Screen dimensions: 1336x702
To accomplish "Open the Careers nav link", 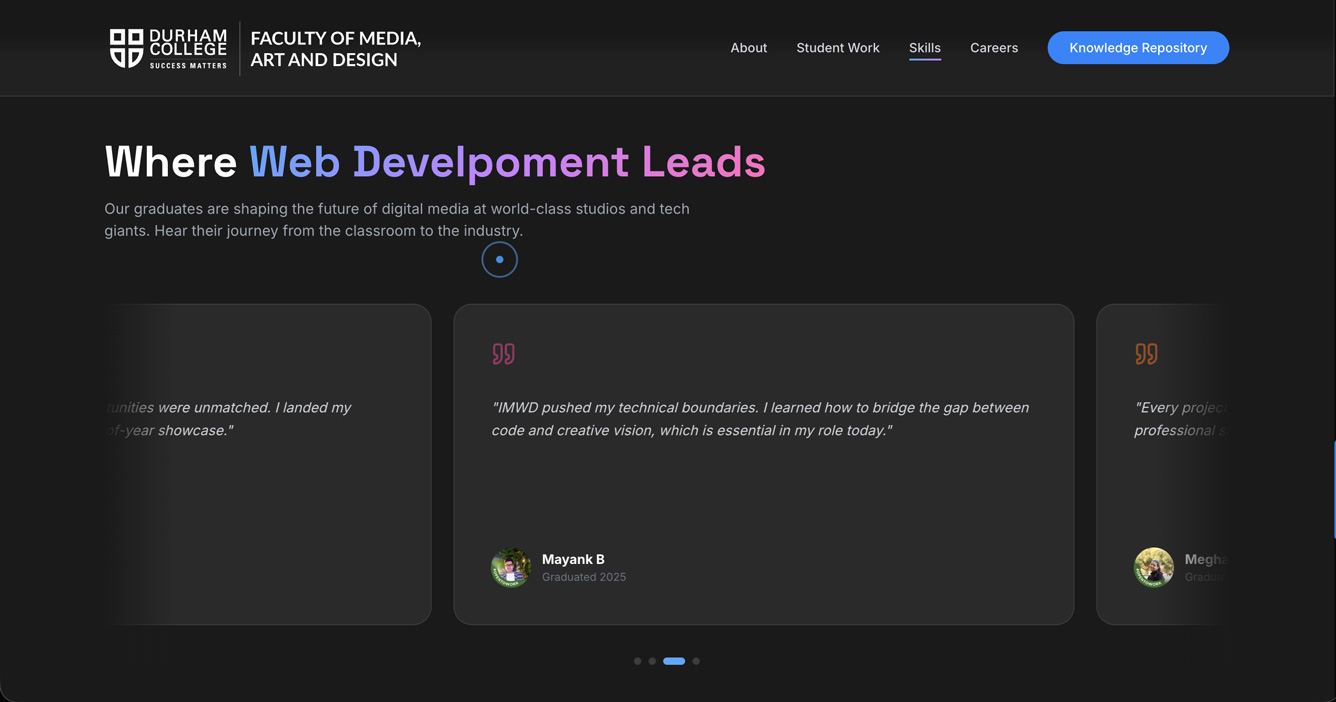I will pyautogui.click(x=994, y=48).
